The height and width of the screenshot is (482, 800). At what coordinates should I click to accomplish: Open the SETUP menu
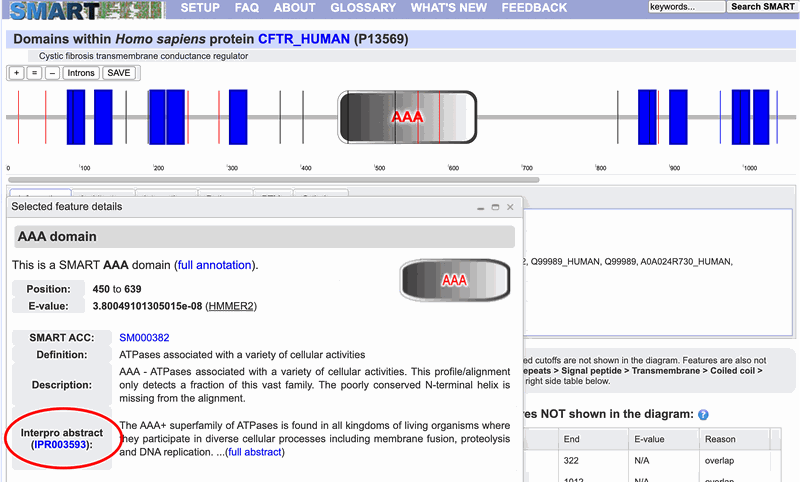pos(200,8)
